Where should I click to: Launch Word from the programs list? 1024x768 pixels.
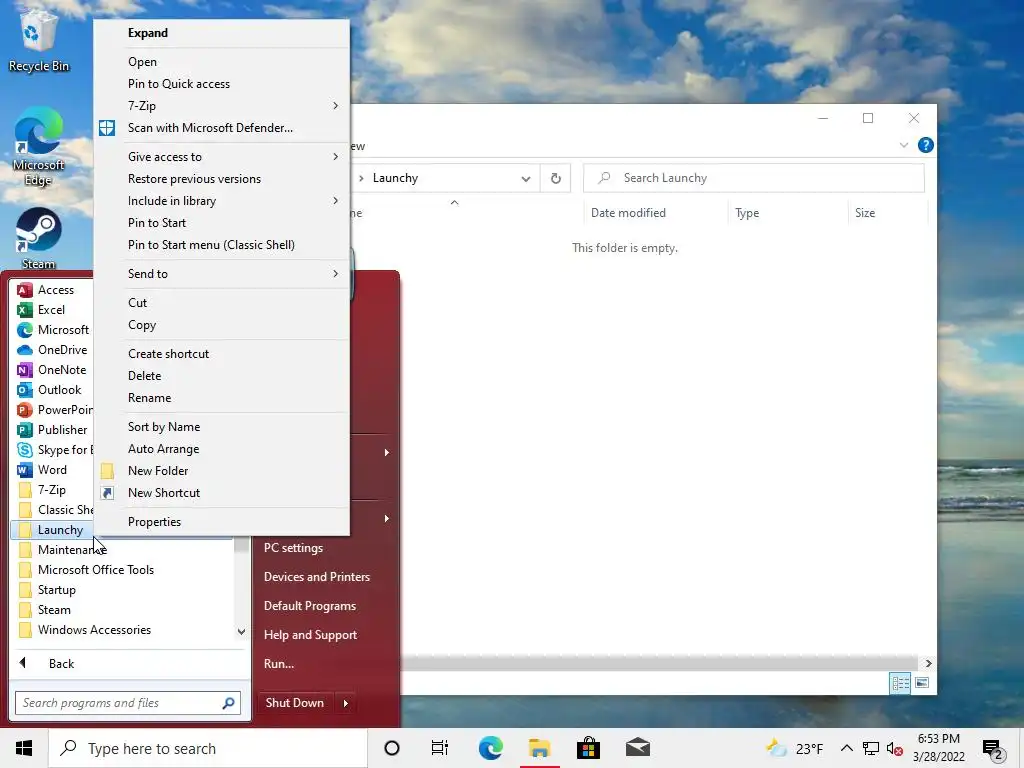point(52,470)
